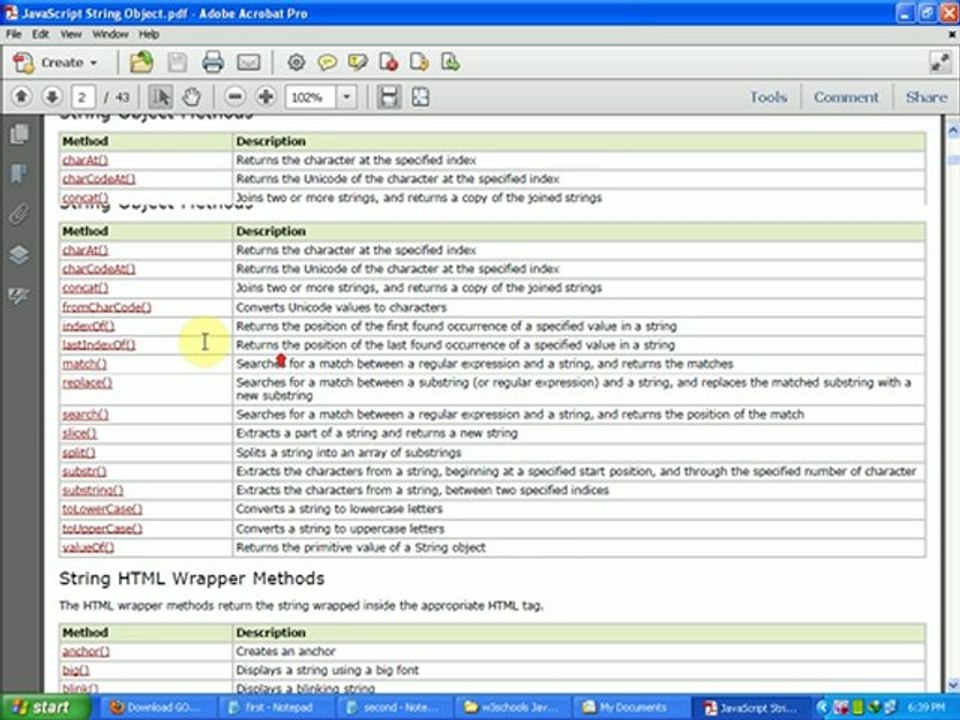Show Page Thumbnails side panel

pyautogui.click(x=19, y=133)
